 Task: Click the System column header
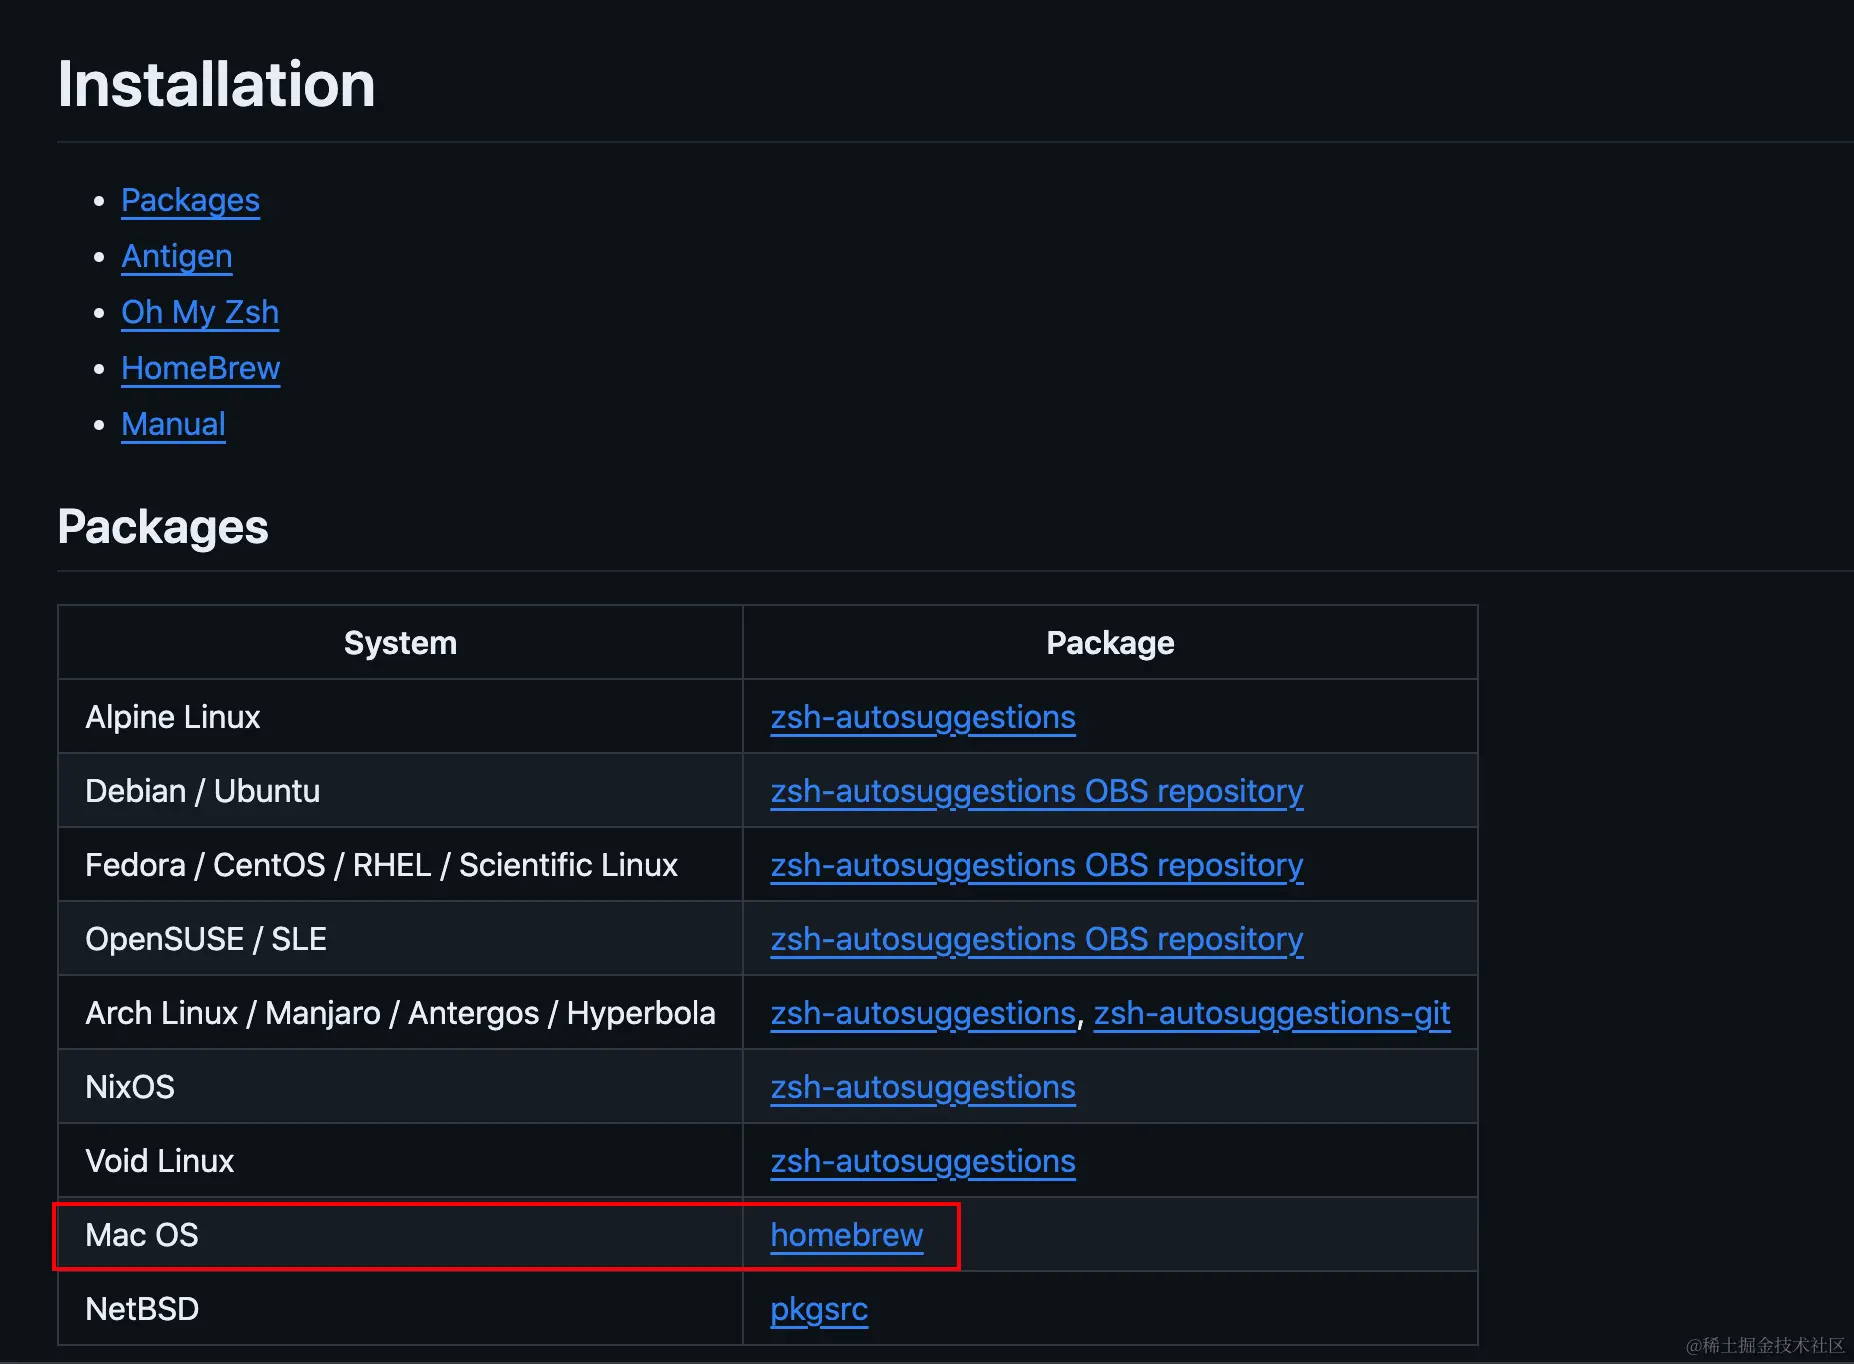(400, 643)
